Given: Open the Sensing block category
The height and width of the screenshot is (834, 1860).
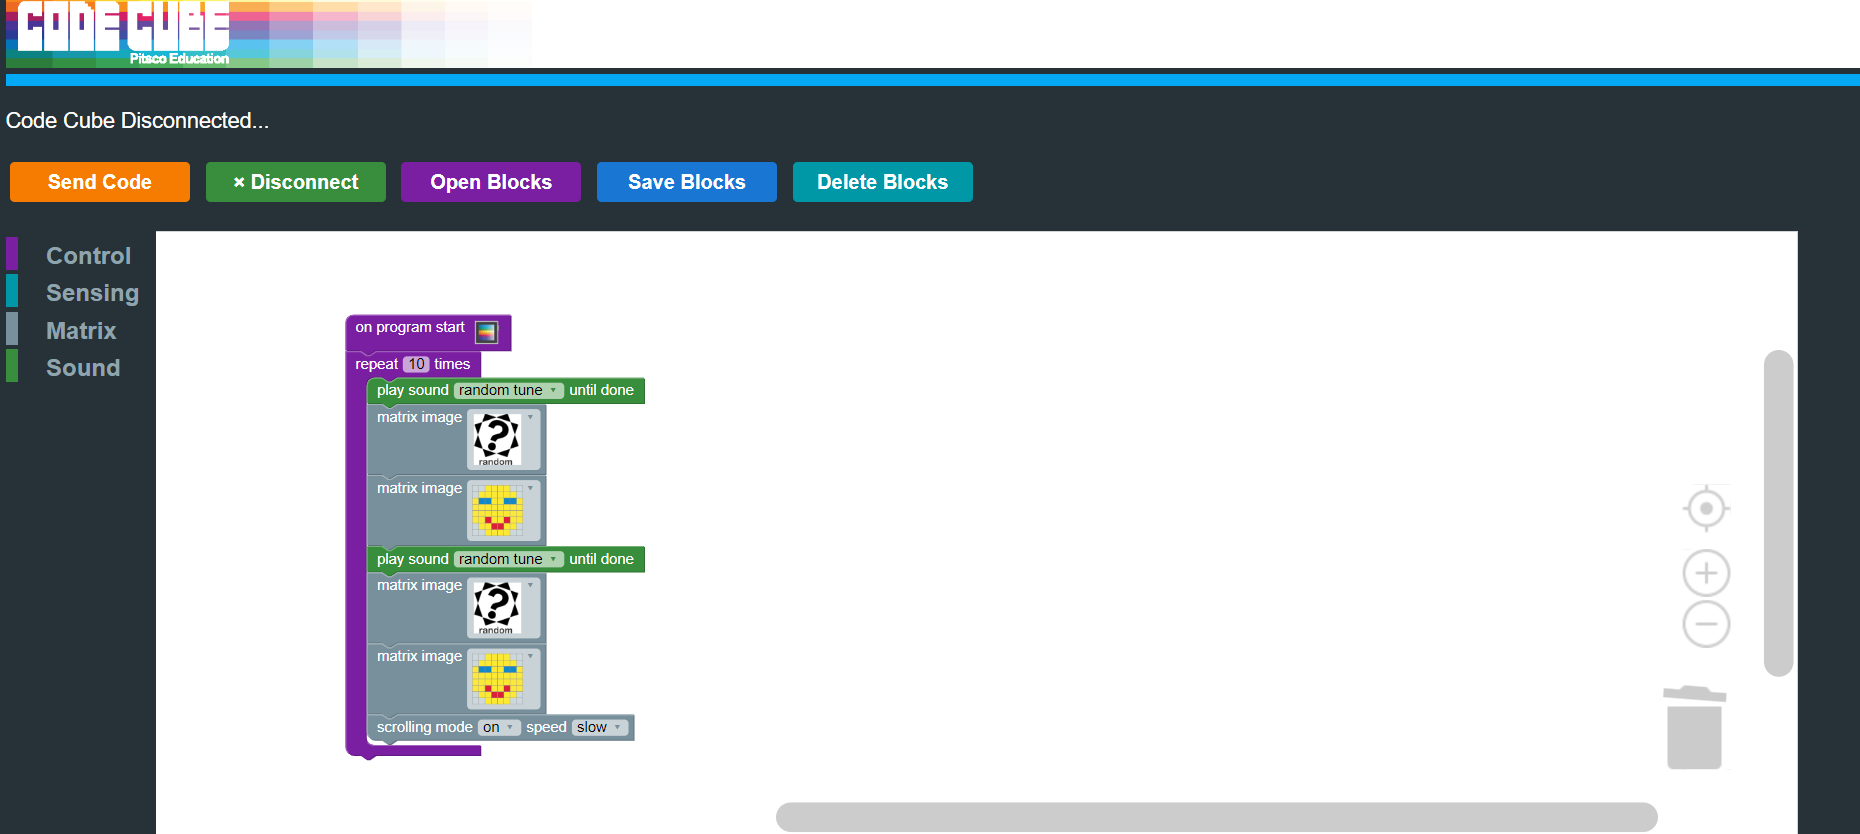Looking at the screenshot, I should coord(92,293).
